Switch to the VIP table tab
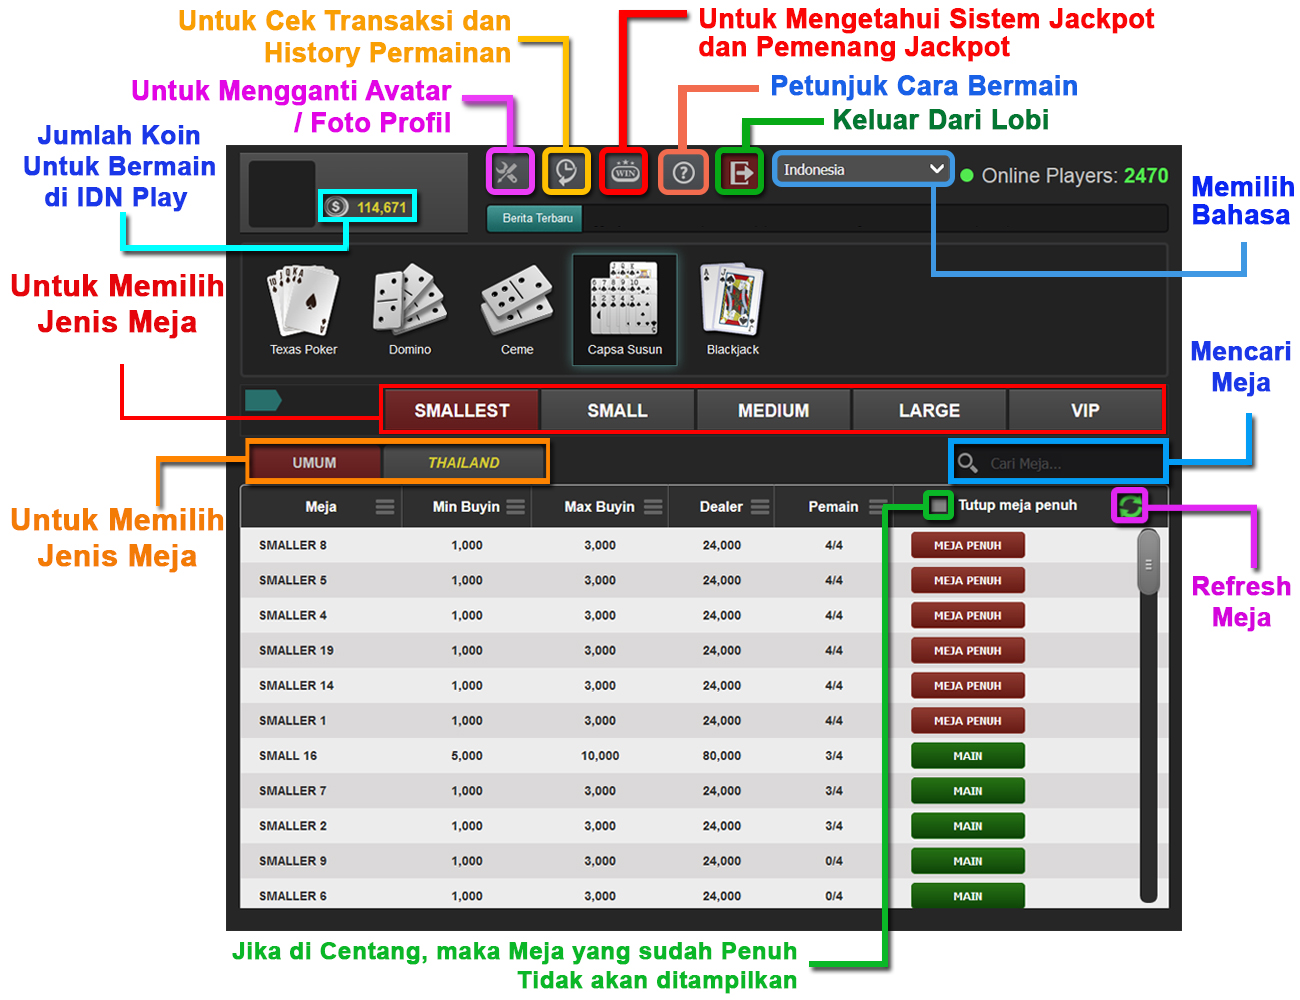This screenshot has width=1300, height=1000. pos(1085,410)
